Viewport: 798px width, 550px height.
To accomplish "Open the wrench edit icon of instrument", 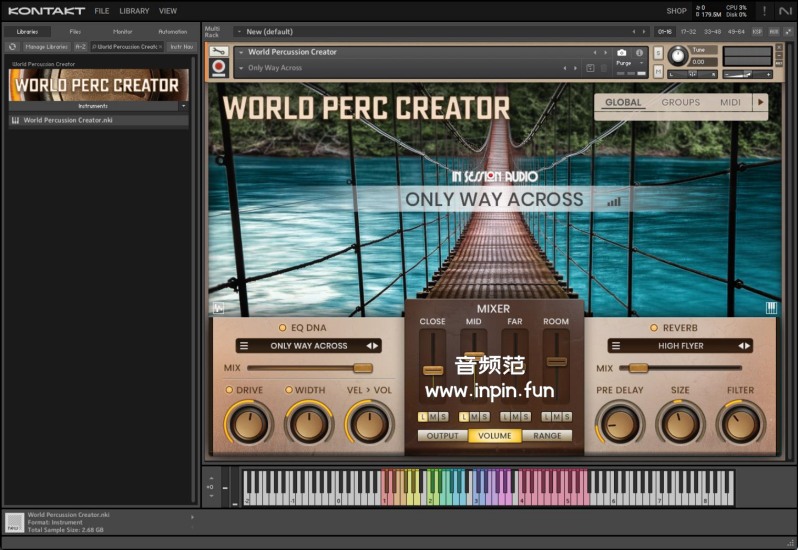I will [x=219, y=52].
